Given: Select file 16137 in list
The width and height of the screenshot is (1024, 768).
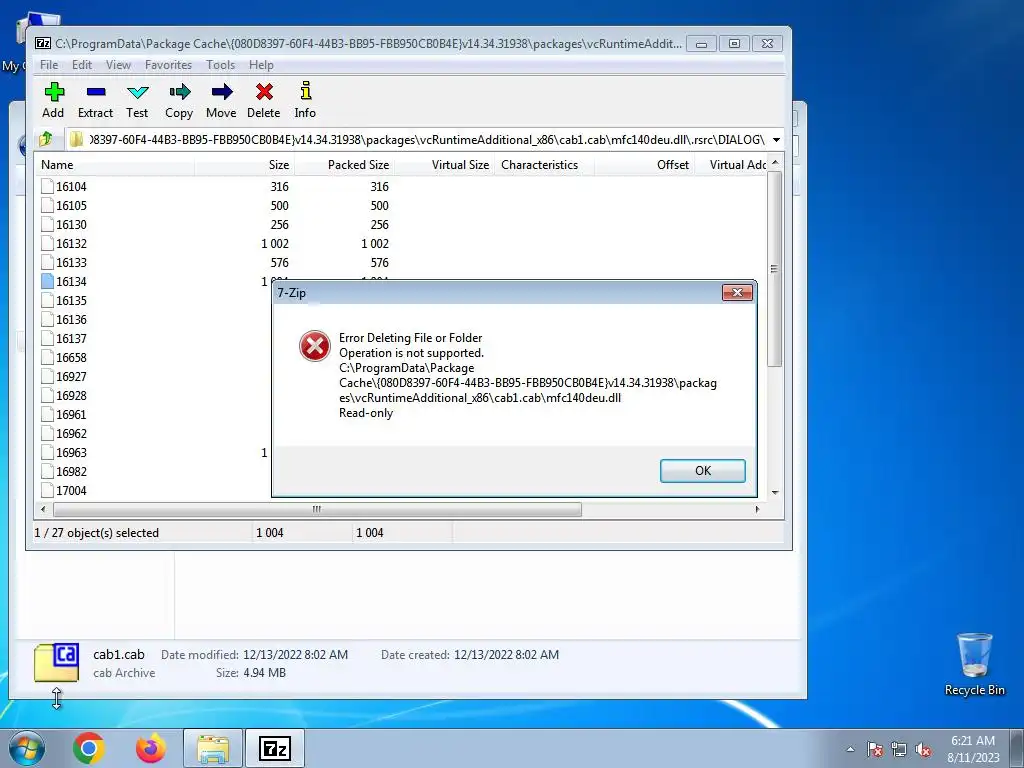Looking at the screenshot, I should click(x=71, y=338).
